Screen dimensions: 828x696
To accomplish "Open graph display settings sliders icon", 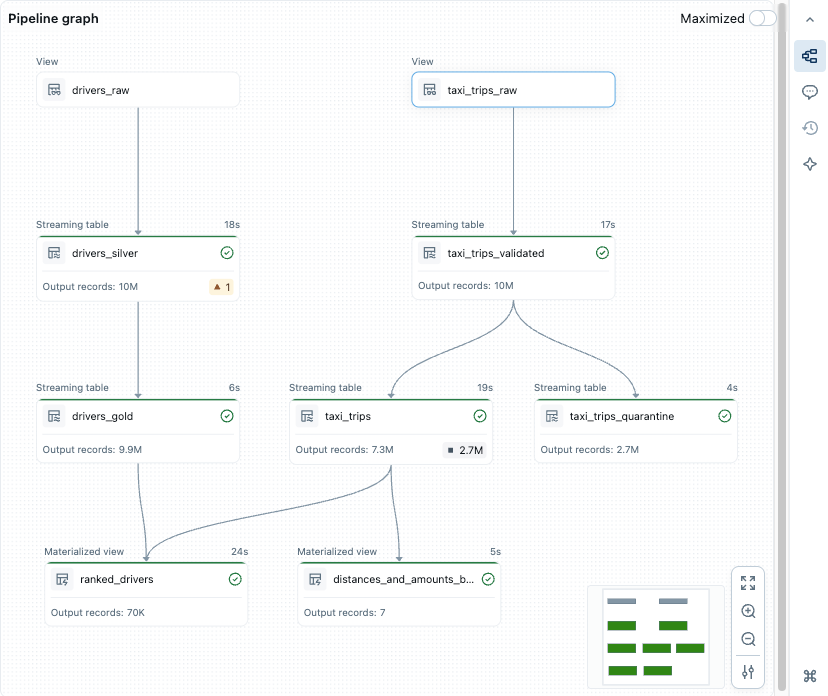I will click(748, 672).
